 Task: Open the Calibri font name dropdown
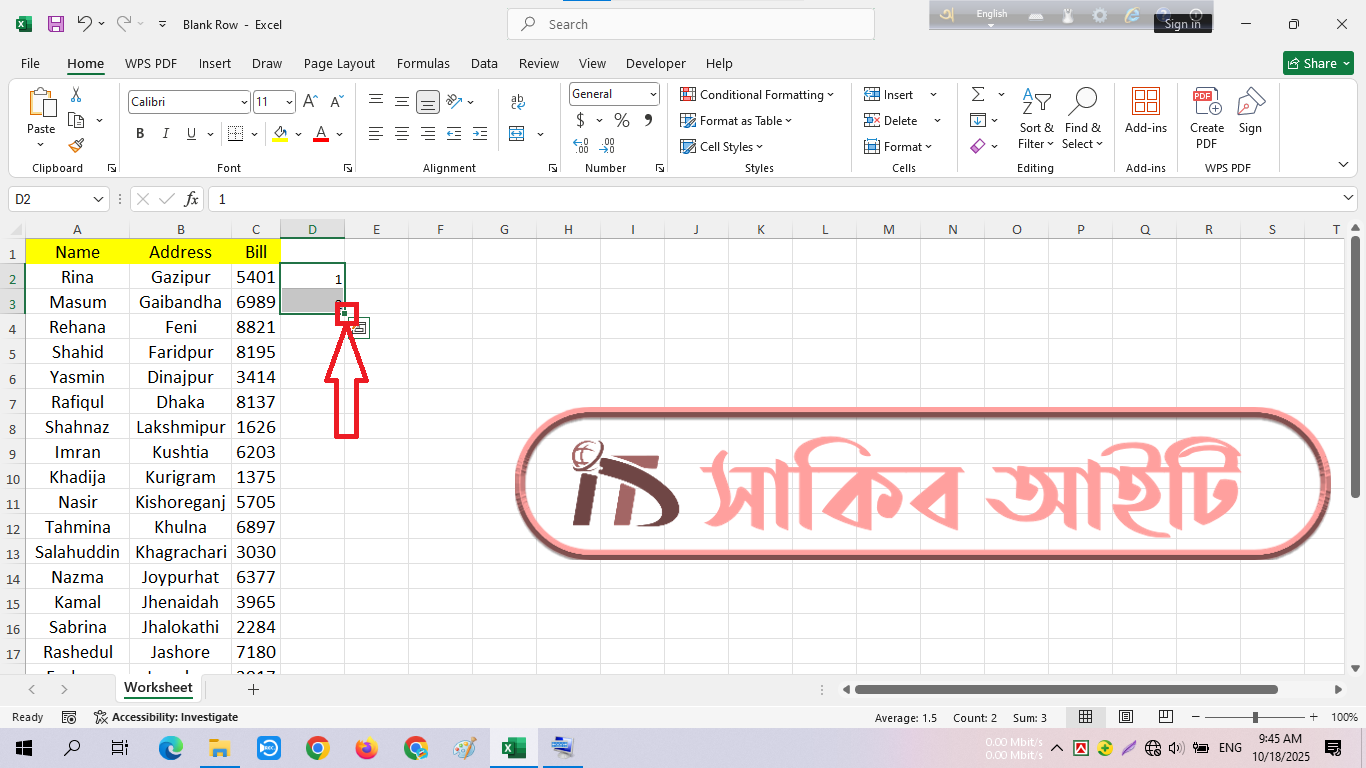pos(244,102)
